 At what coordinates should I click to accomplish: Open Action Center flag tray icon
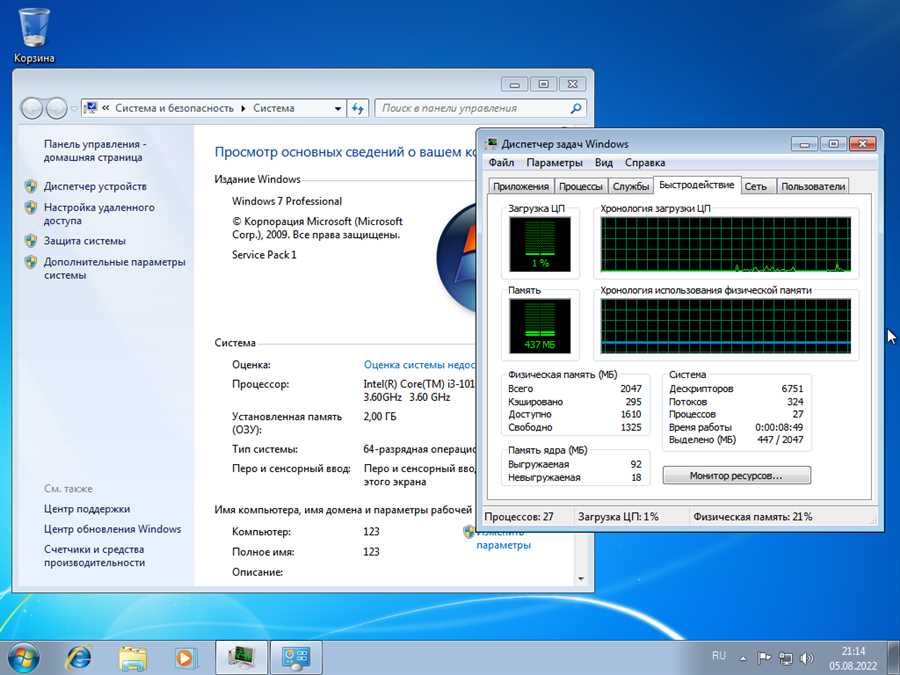click(x=764, y=658)
